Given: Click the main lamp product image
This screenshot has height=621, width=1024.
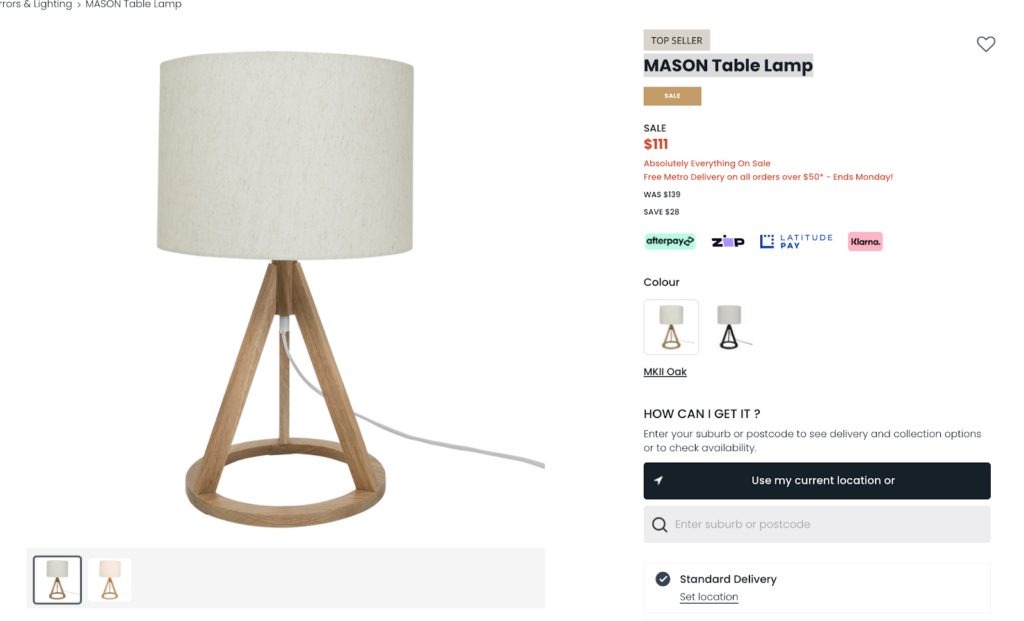Looking at the screenshot, I should click(x=286, y=287).
